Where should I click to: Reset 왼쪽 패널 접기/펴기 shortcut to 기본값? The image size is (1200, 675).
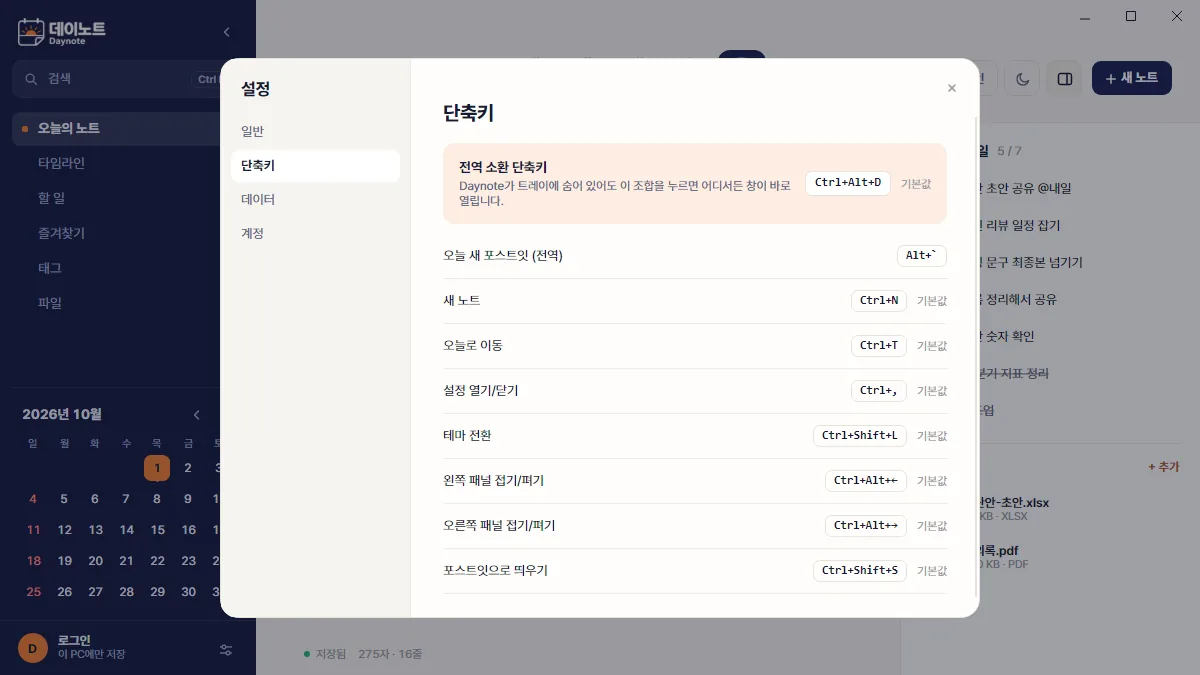click(932, 481)
